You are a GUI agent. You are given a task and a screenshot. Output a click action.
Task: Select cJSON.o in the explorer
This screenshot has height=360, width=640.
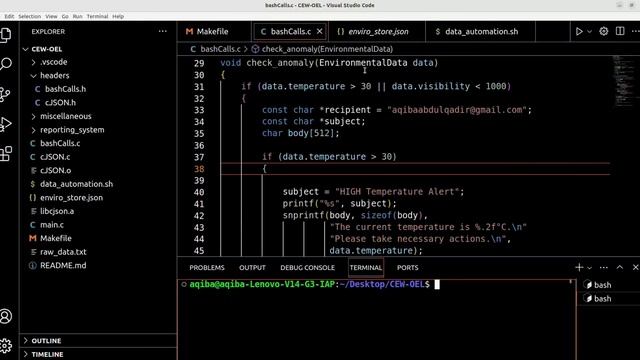pyautogui.click(x=98, y=170)
